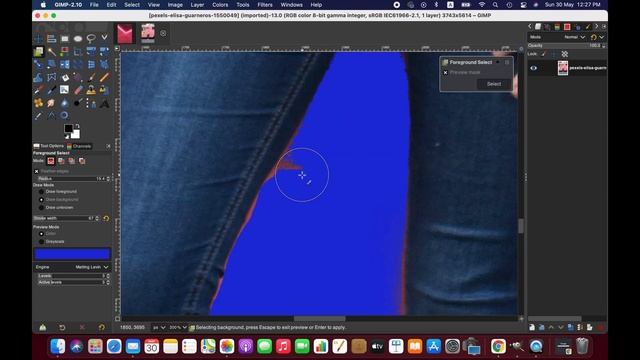Image resolution: width=640 pixels, height=360 pixels.
Task: Select the By Color Select tool
Action: pyautogui.click(x=64, y=52)
